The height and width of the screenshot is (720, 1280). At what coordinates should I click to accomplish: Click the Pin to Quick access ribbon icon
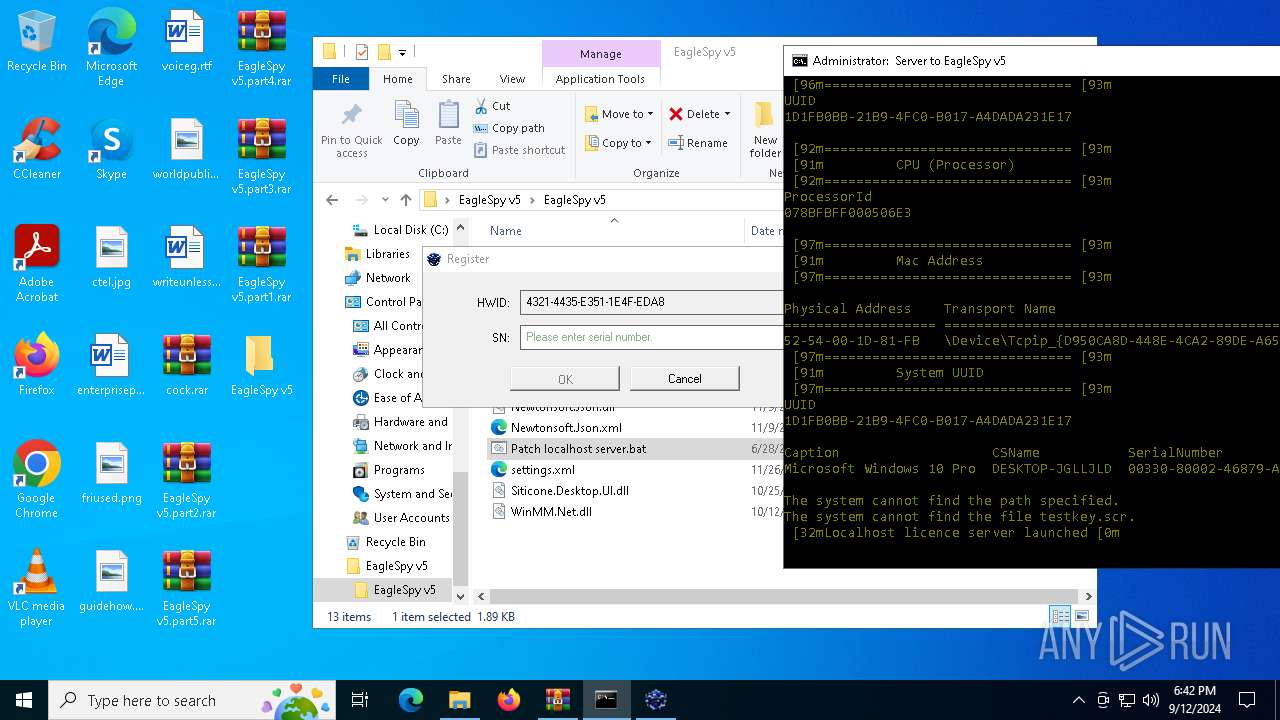click(x=351, y=129)
